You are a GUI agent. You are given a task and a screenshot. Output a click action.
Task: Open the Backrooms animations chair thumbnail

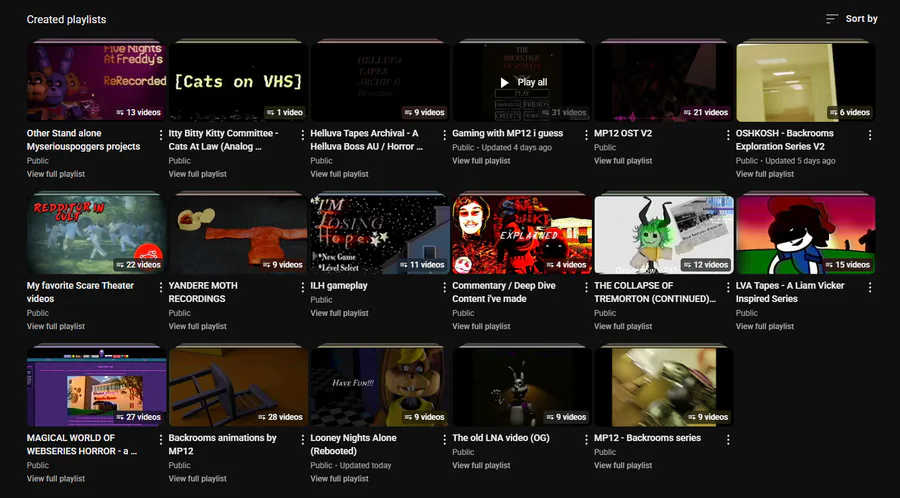tap(238, 387)
